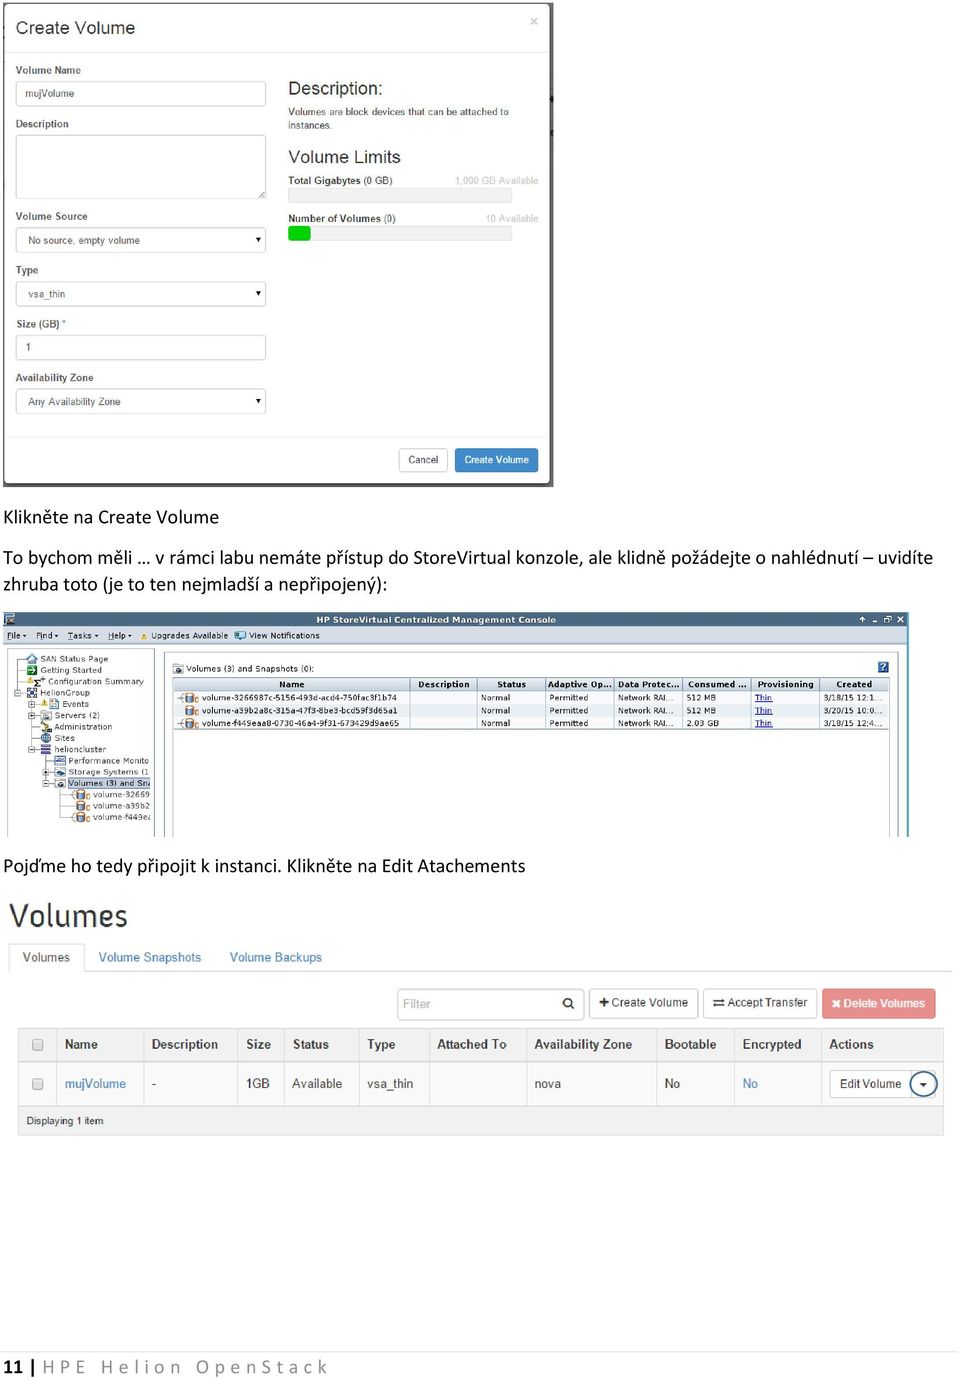
Task: Open the Help menu
Action: [x=119, y=636]
